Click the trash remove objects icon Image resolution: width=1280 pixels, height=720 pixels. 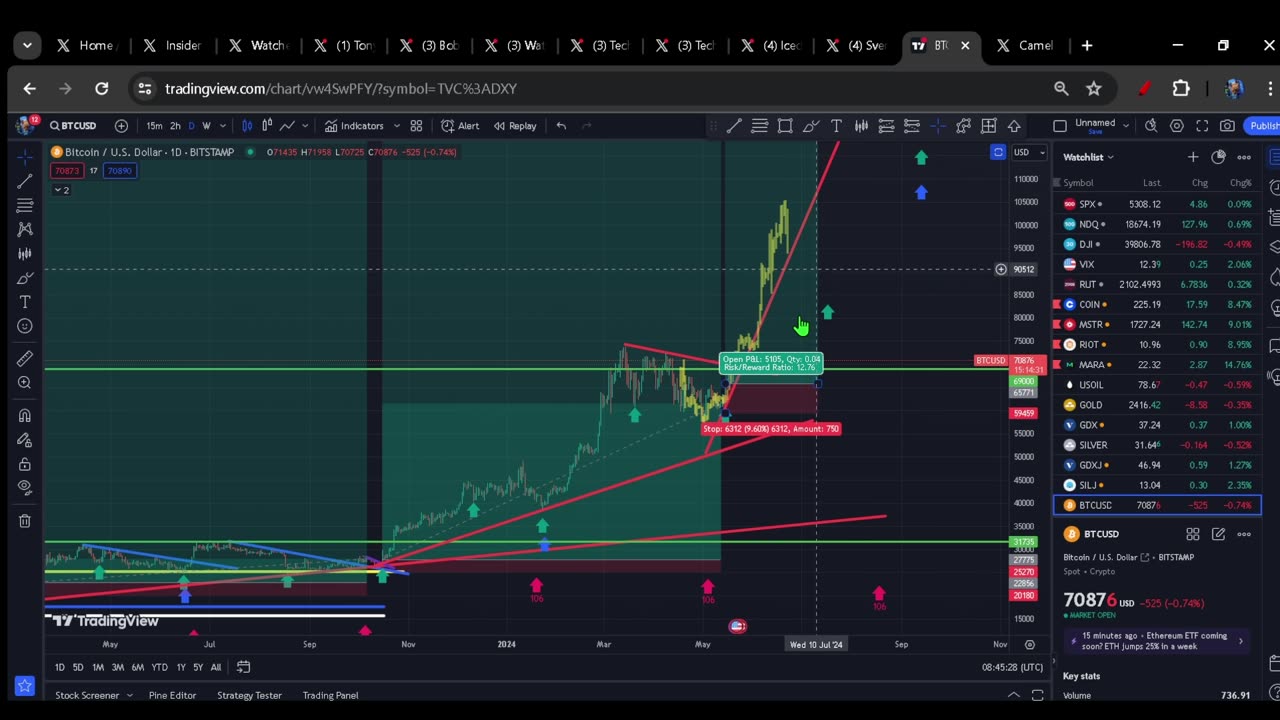(25, 520)
